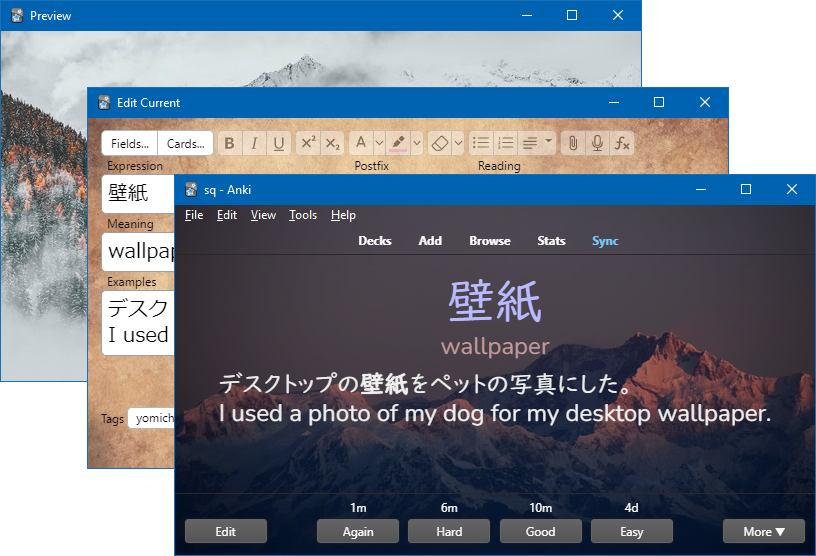The image size is (816, 556).
Task: Open the equations fx menu
Action: (x=622, y=143)
